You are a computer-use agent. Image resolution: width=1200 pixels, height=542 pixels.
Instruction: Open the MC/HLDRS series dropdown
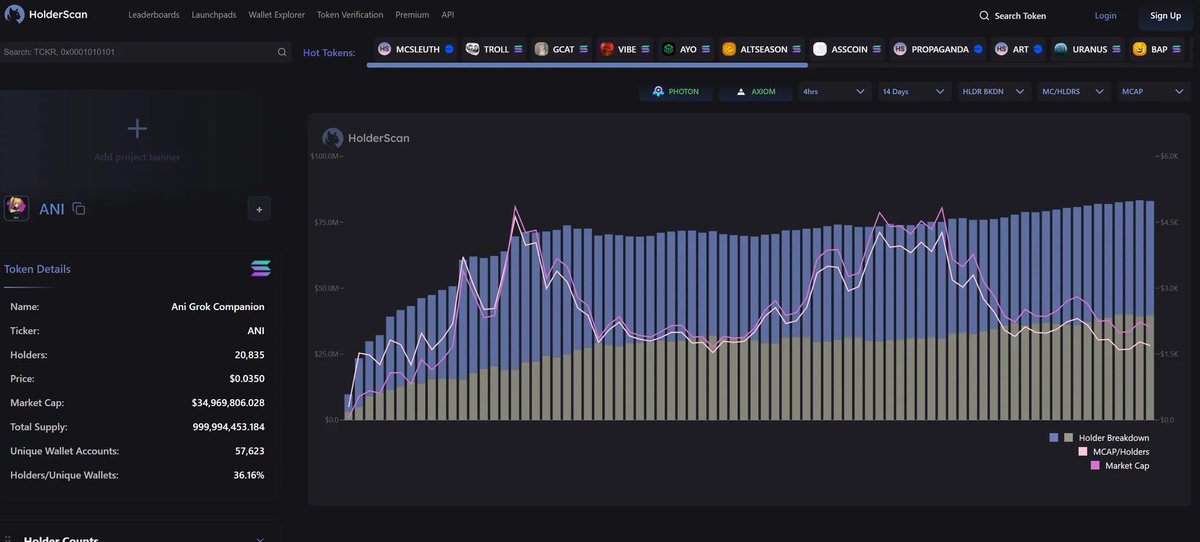point(1074,91)
